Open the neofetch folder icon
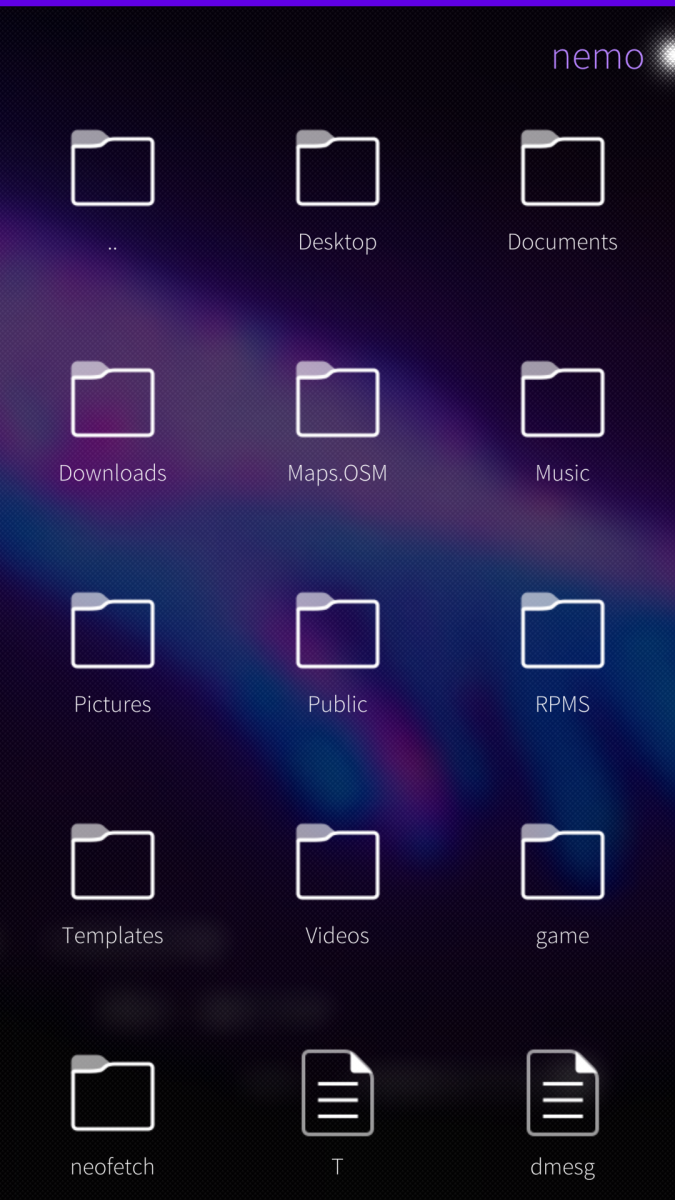Viewport: 675px width, 1200px height. (x=112, y=1093)
